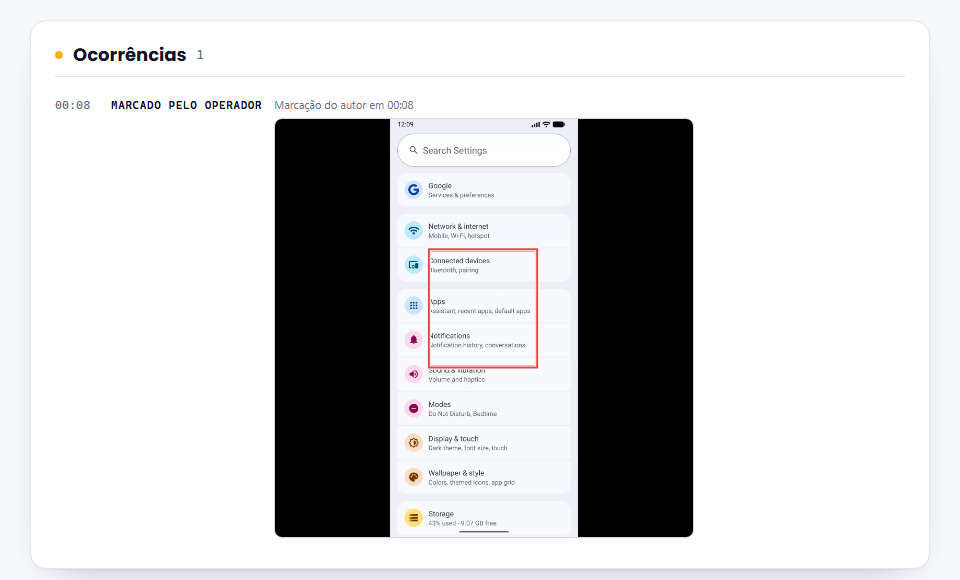Click 'Volume and haptics' subtitle
This screenshot has width=960, height=580.
point(456,380)
